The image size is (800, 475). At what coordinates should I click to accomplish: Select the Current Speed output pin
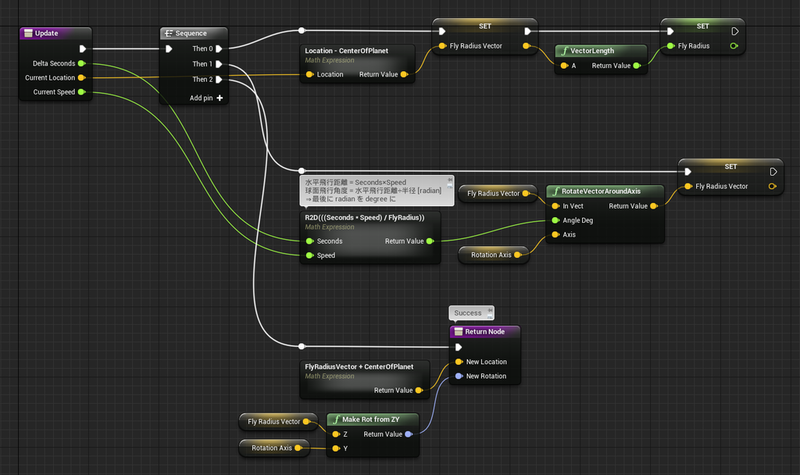click(x=82, y=92)
